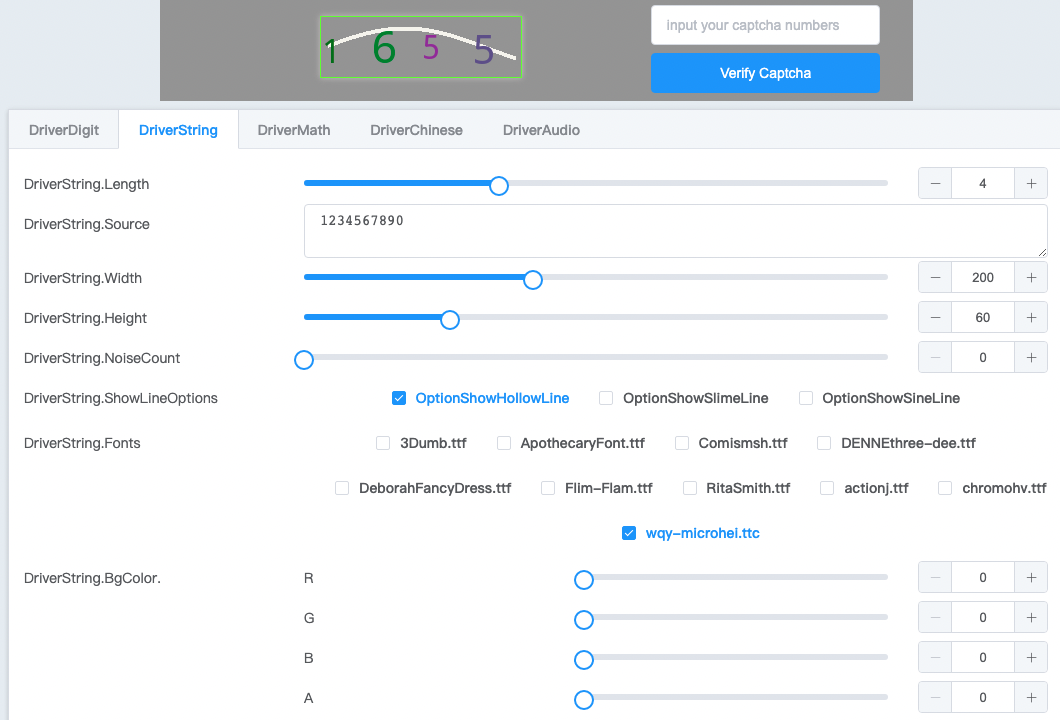1060x720 pixels.
Task: Check the RitaSmith.ttf font option
Action: coord(690,488)
